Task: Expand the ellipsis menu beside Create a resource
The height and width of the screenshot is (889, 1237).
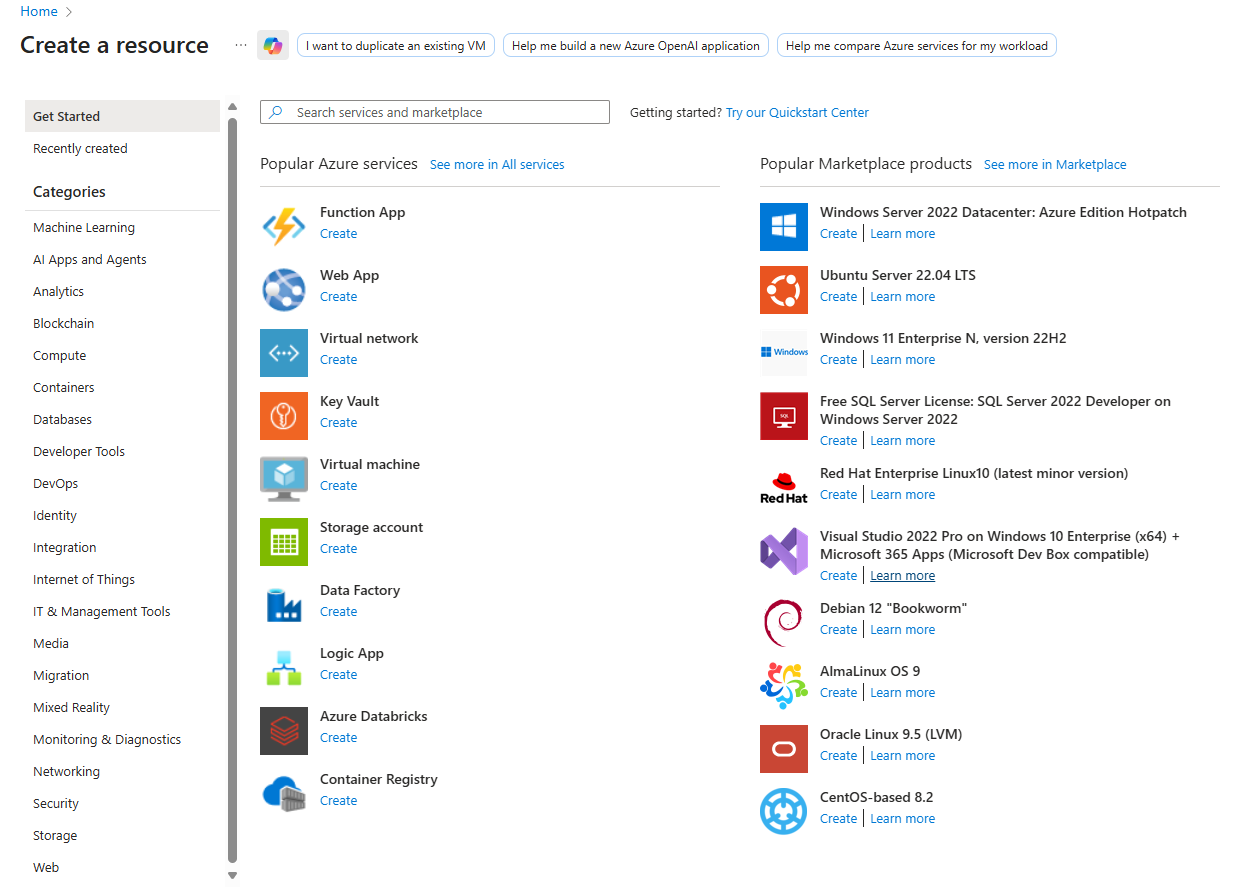Action: click(240, 45)
